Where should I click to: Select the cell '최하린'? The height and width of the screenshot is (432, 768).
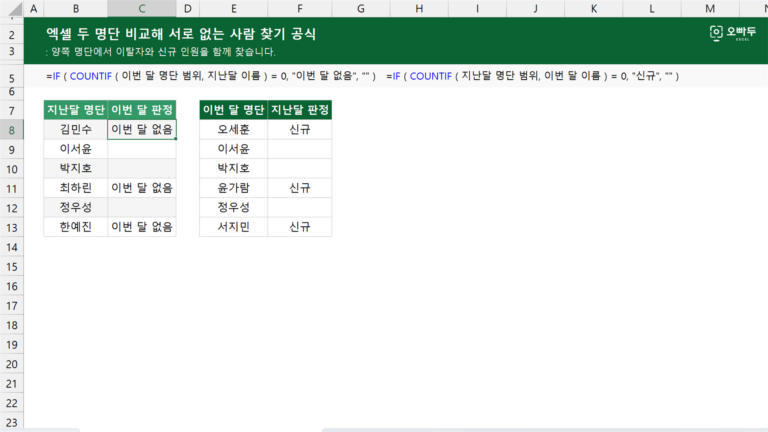[x=75, y=188]
